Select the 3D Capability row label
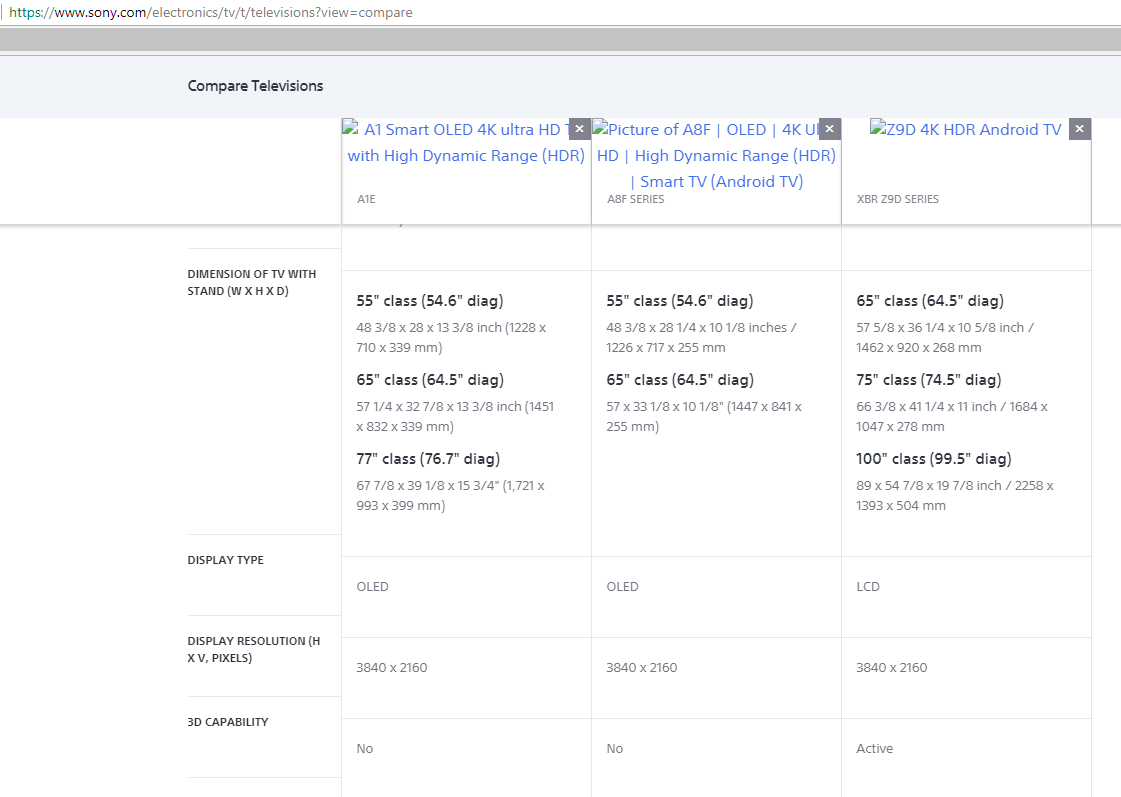 coord(227,722)
